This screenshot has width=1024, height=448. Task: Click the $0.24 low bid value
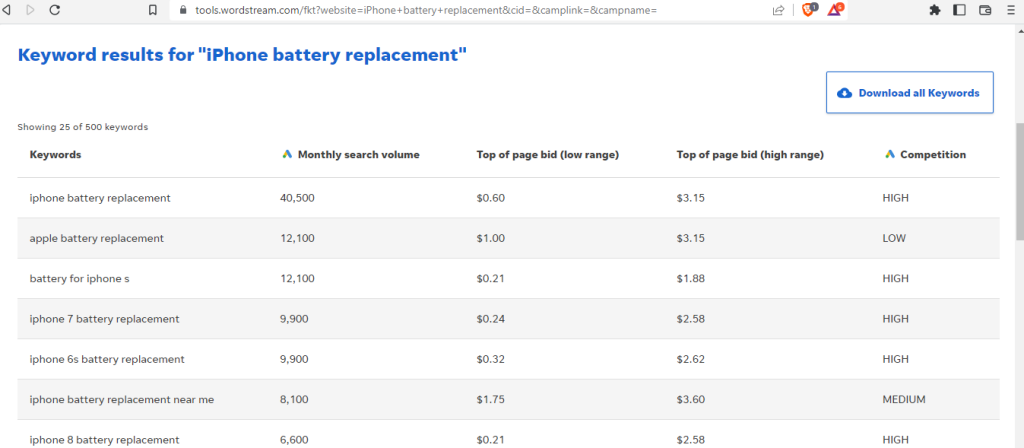click(490, 319)
